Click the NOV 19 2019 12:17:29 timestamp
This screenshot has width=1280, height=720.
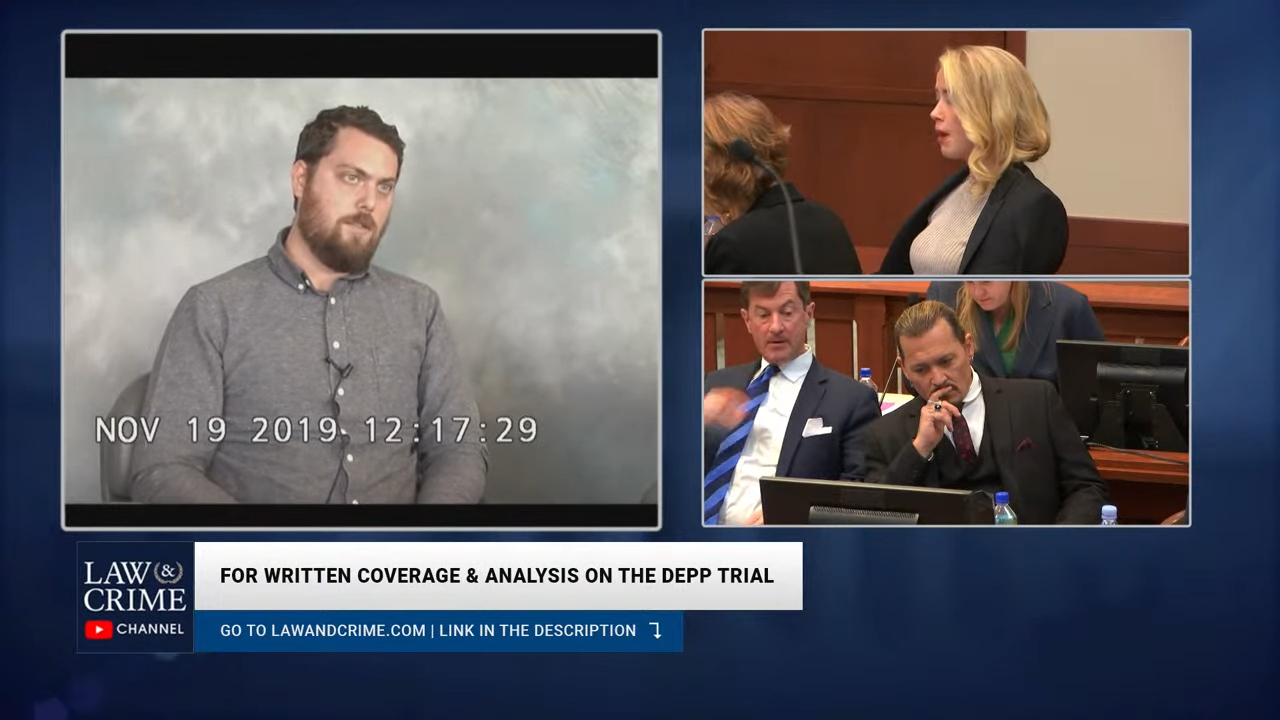[316, 430]
